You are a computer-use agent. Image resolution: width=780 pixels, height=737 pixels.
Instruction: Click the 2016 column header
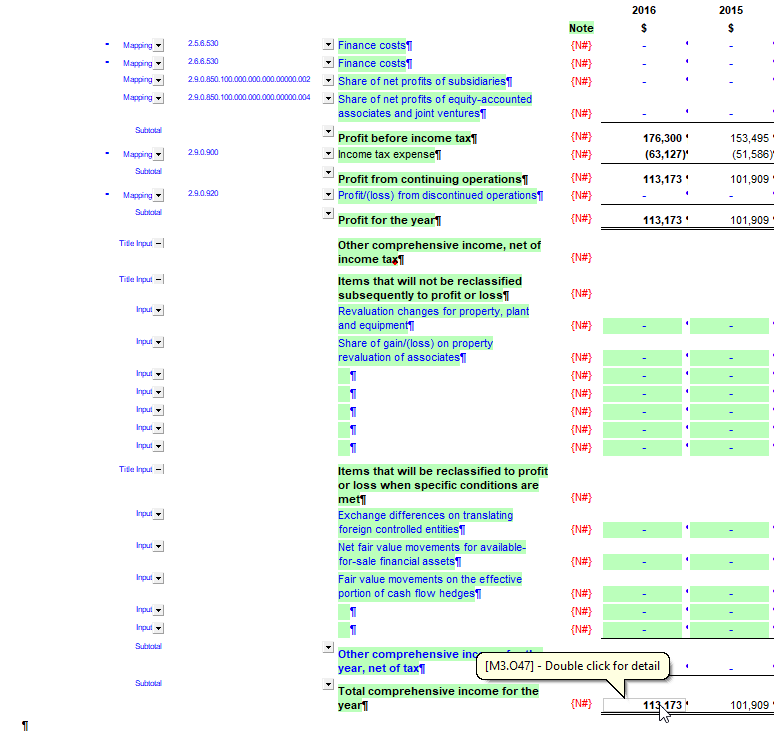point(644,10)
